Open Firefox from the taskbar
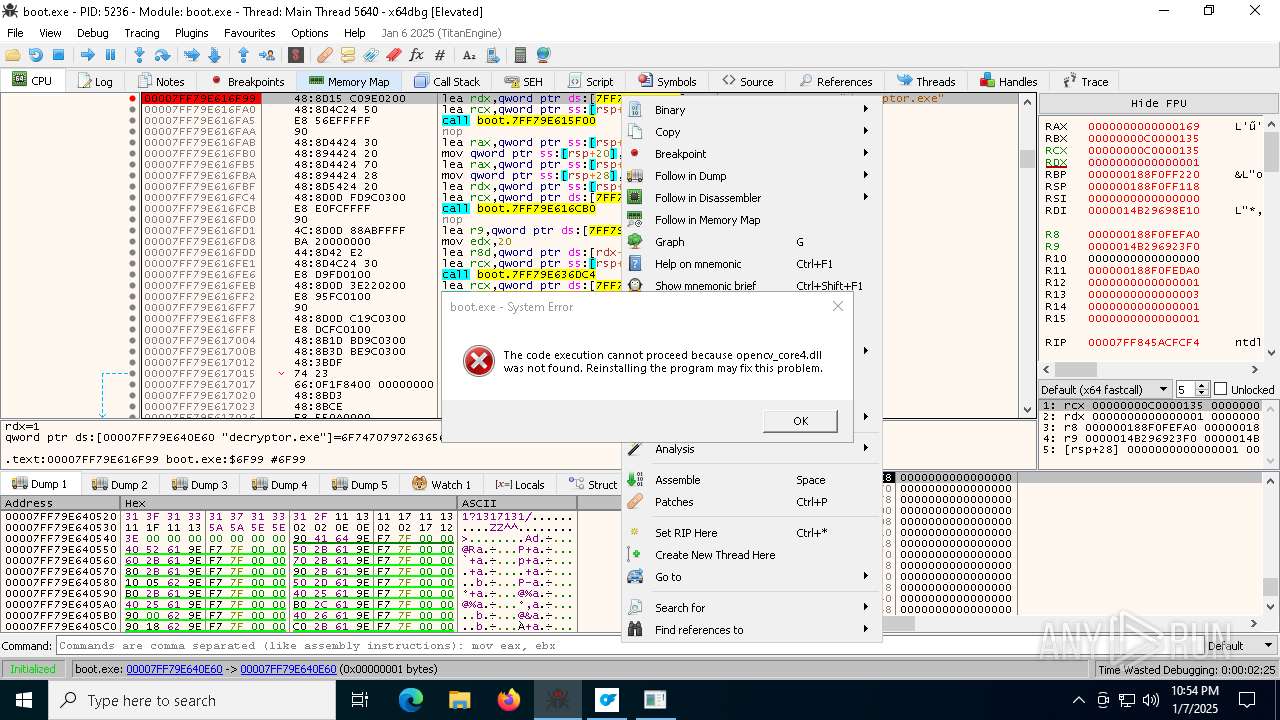This screenshot has height=720, width=1280. [x=509, y=700]
